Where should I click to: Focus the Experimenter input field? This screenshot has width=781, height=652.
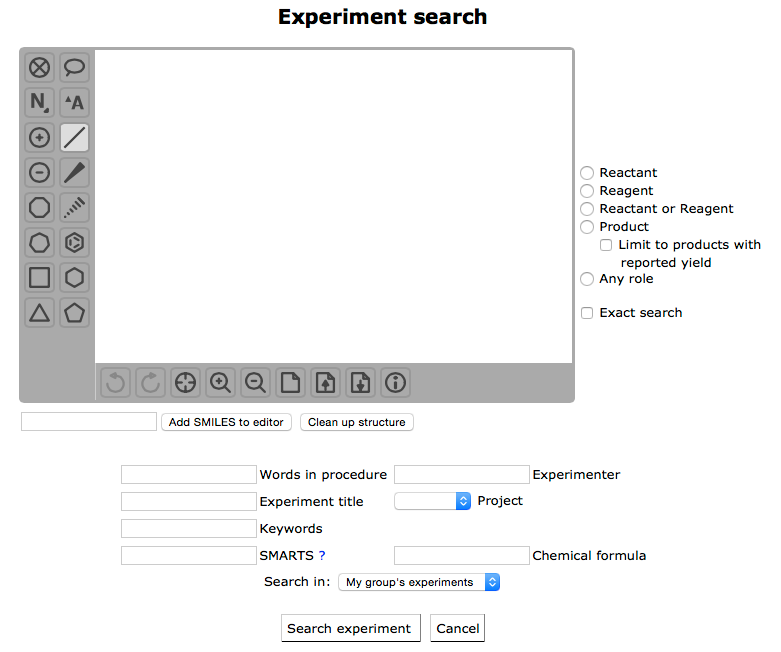pos(462,474)
